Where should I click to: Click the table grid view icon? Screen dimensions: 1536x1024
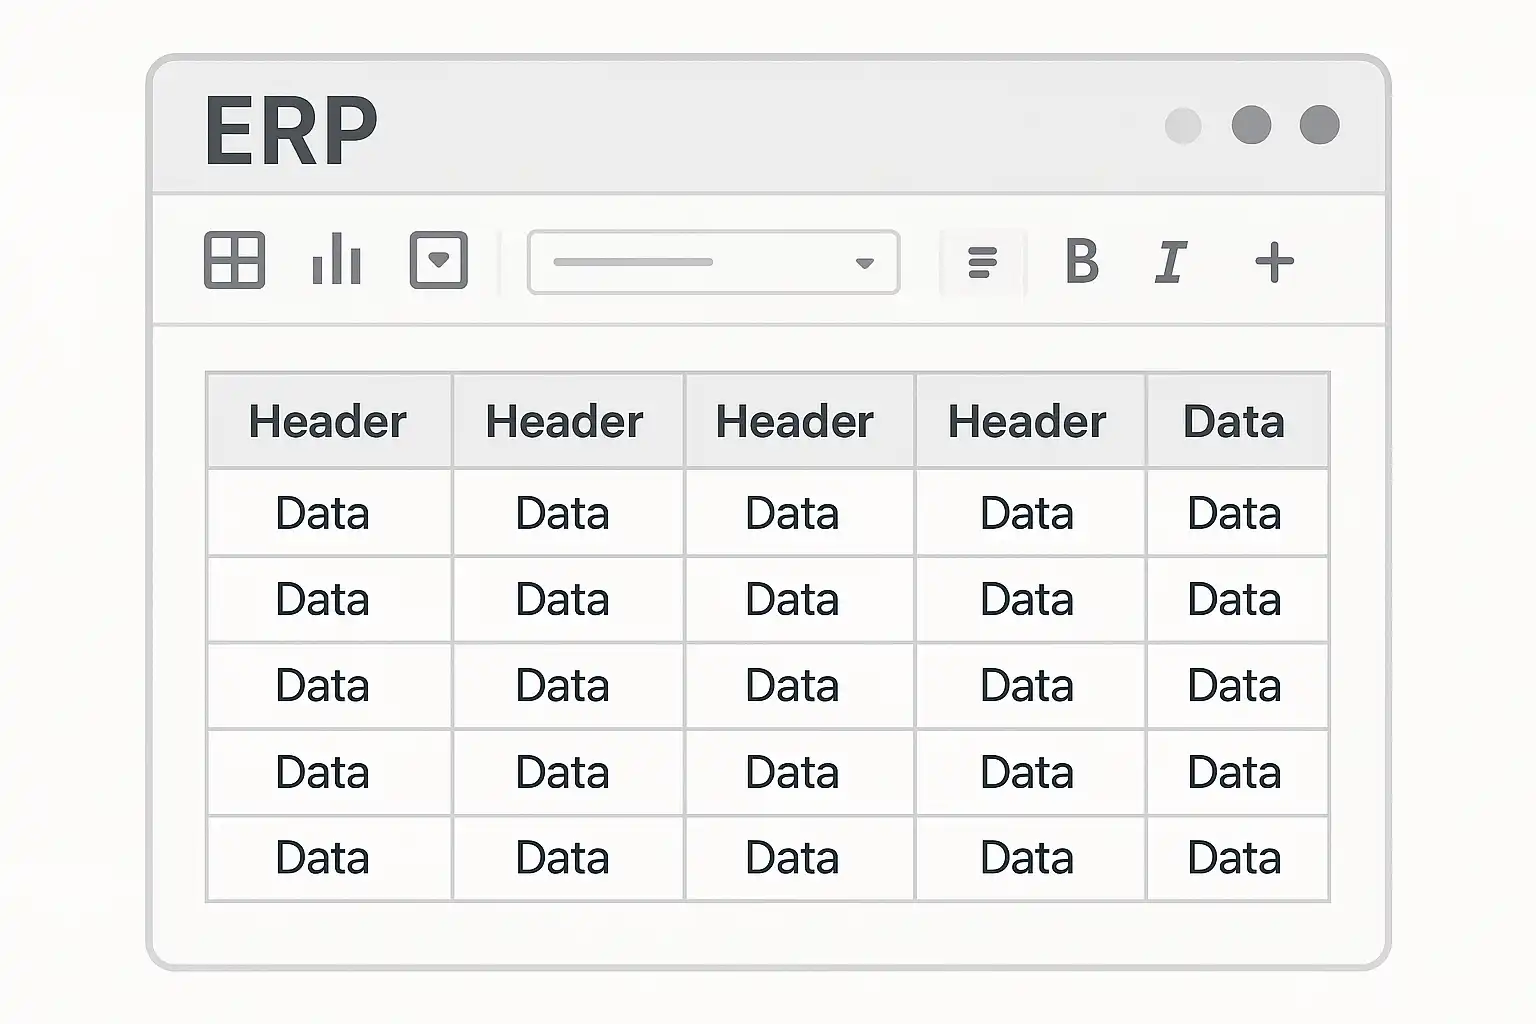point(234,260)
